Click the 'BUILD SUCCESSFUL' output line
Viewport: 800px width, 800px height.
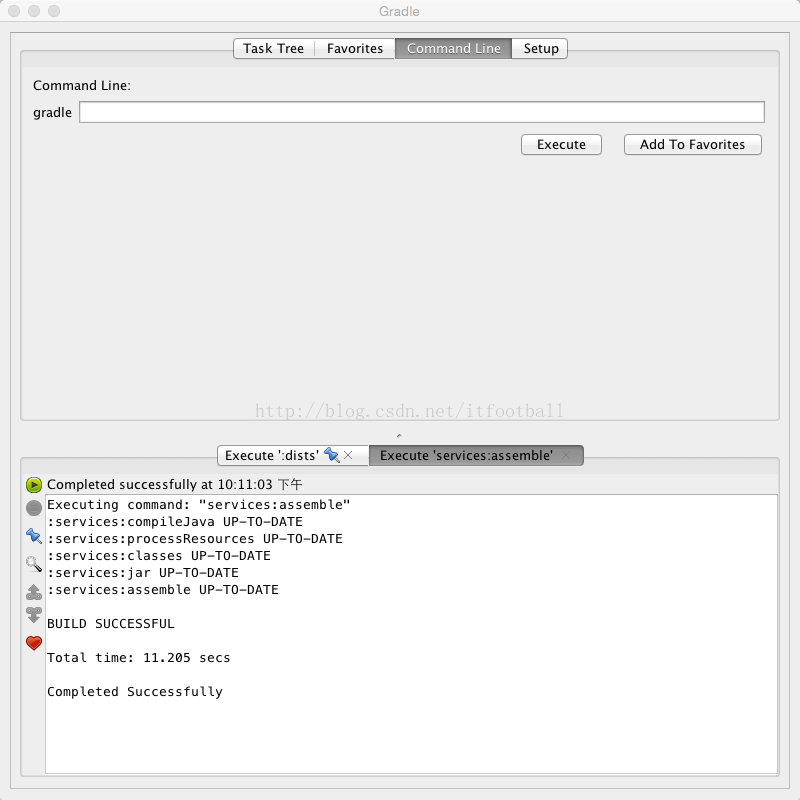point(111,623)
